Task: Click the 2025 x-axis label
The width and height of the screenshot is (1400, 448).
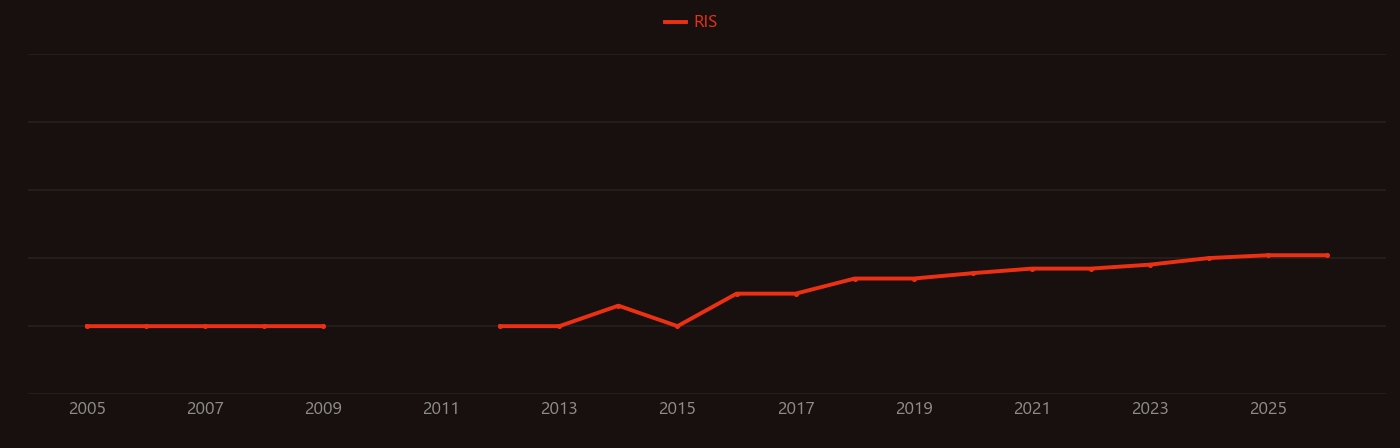Action: [x=1268, y=409]
